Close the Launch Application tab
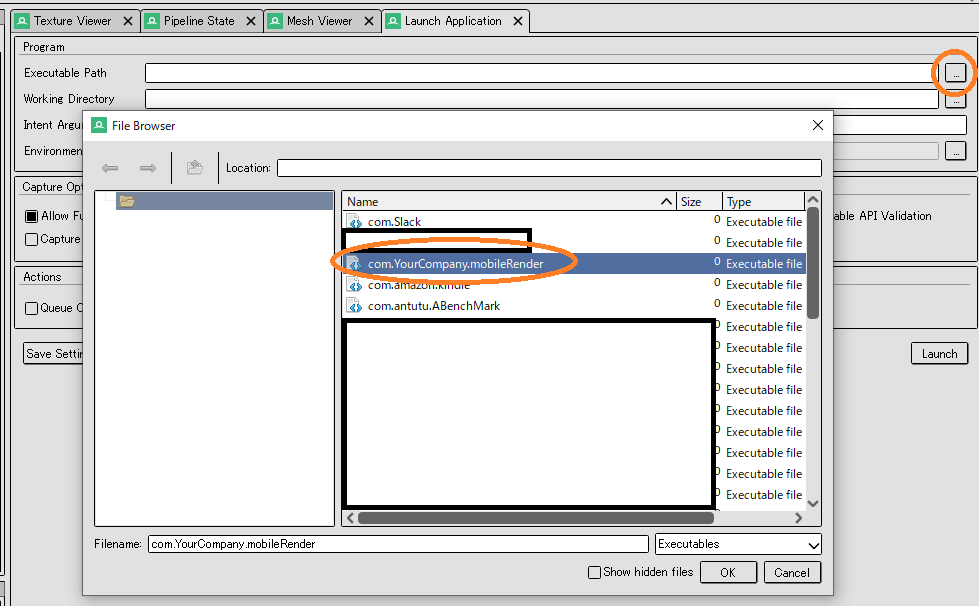Image resolution: width=979 pixels, height=606 pixels. point(518,21)
